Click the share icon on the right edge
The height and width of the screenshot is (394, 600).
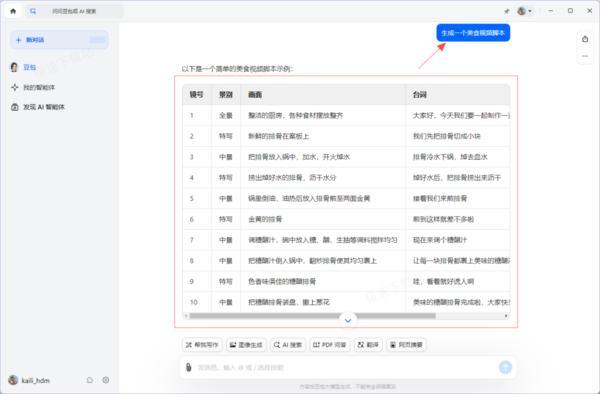click(585, 39)
